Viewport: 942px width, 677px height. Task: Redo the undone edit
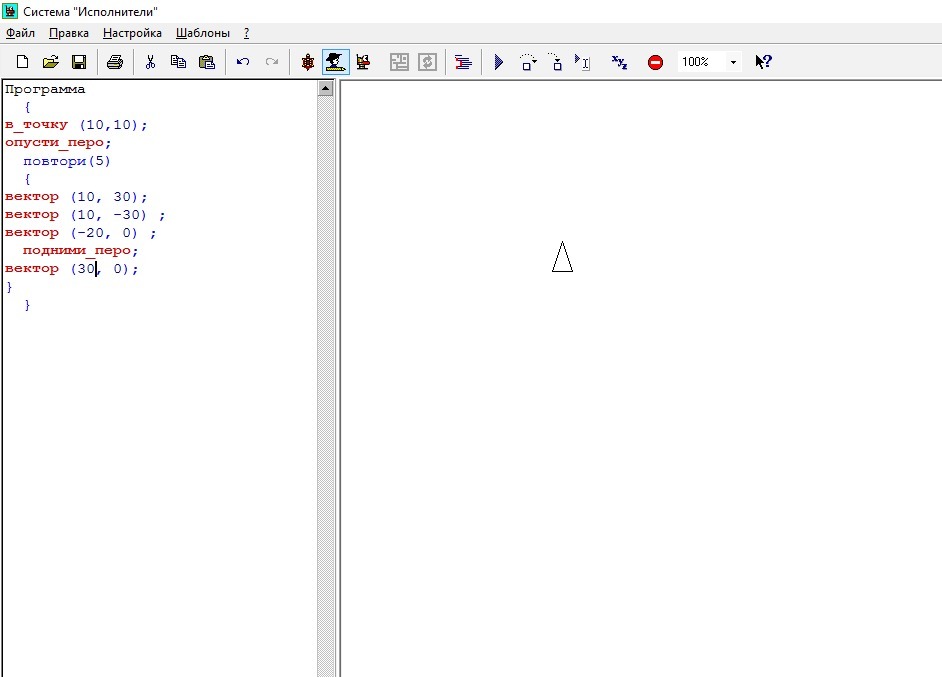272,62
